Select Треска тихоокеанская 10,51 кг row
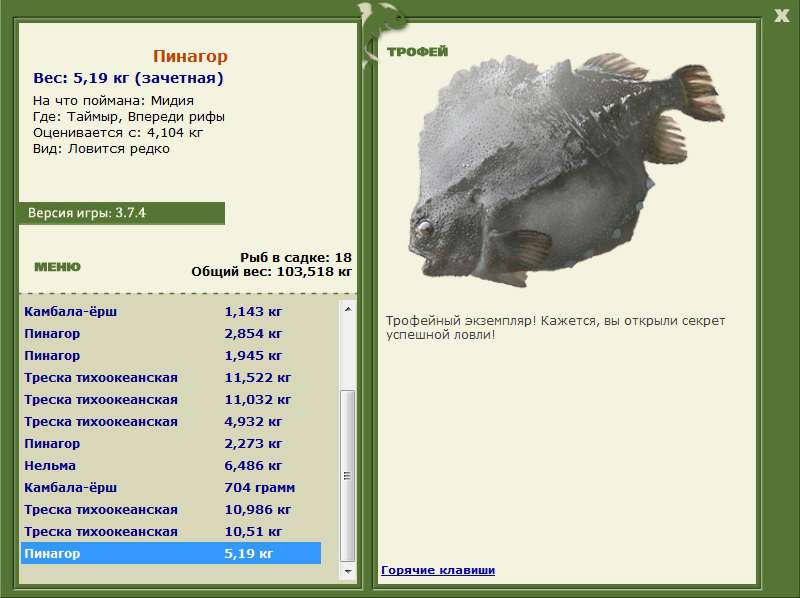This screenshot has width=800, height=598. 170,532
